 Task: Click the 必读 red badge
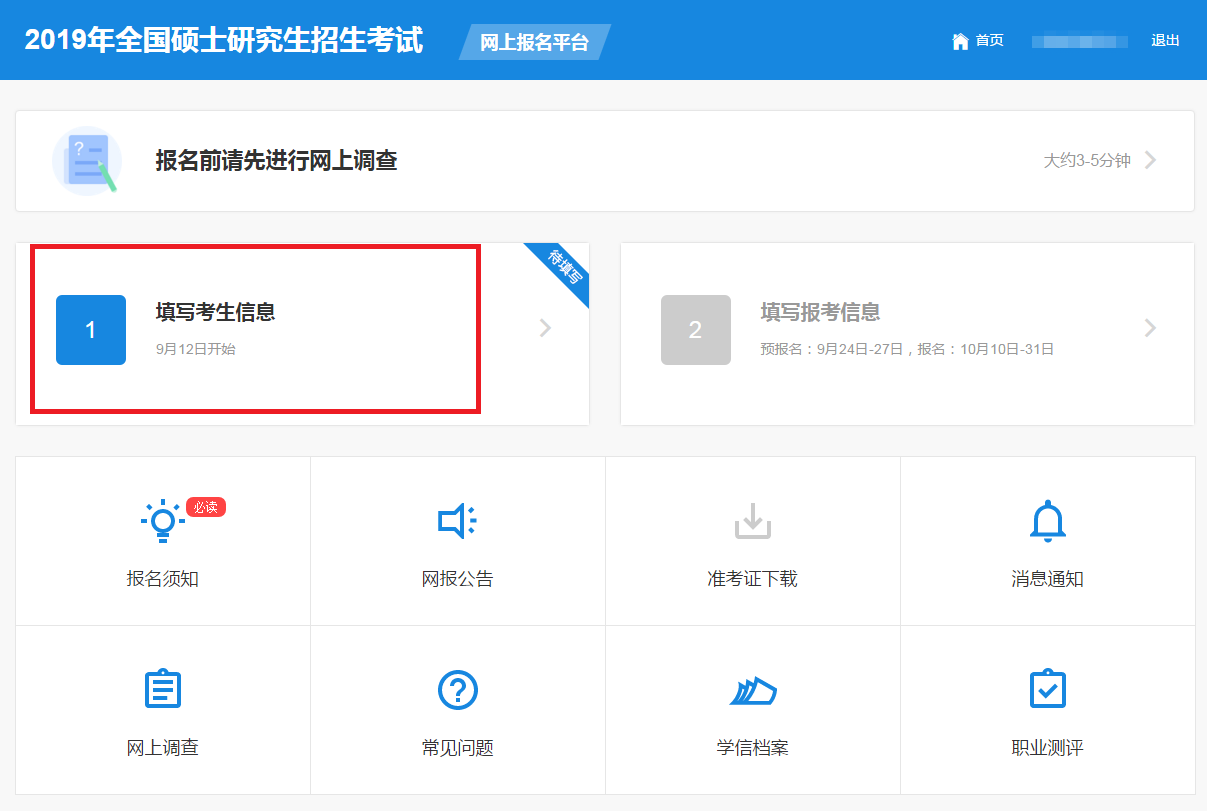tap(205, 507)
